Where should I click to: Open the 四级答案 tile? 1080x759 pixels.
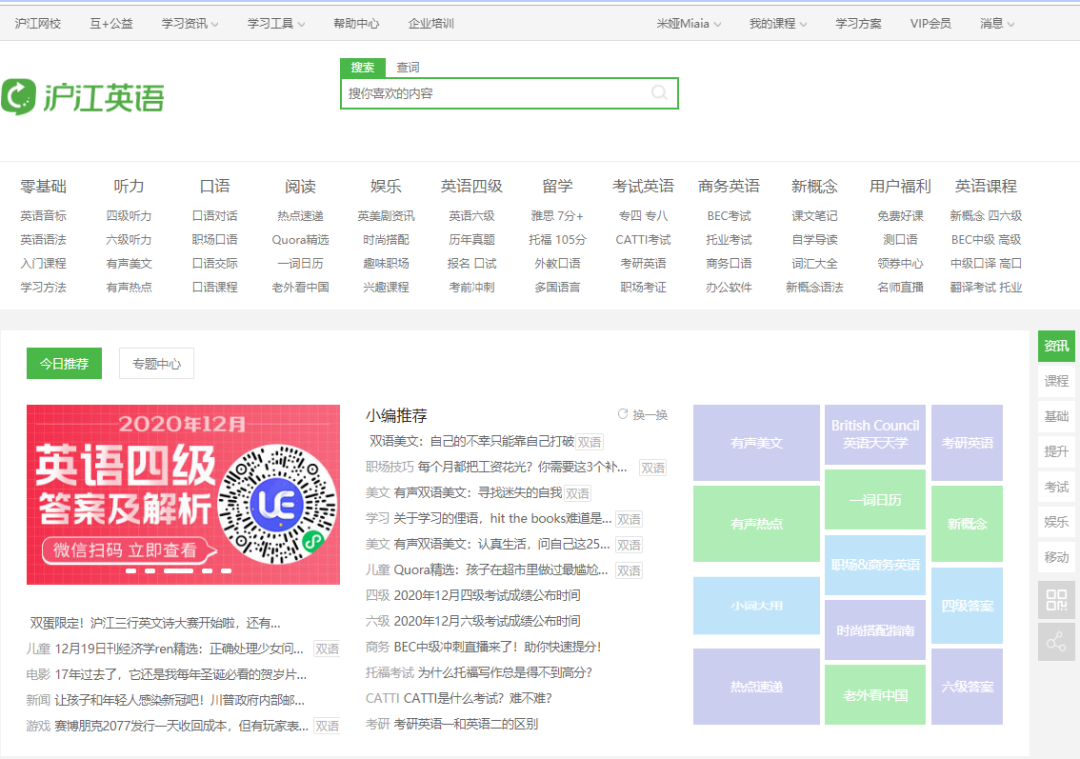(x=967, y=605)
